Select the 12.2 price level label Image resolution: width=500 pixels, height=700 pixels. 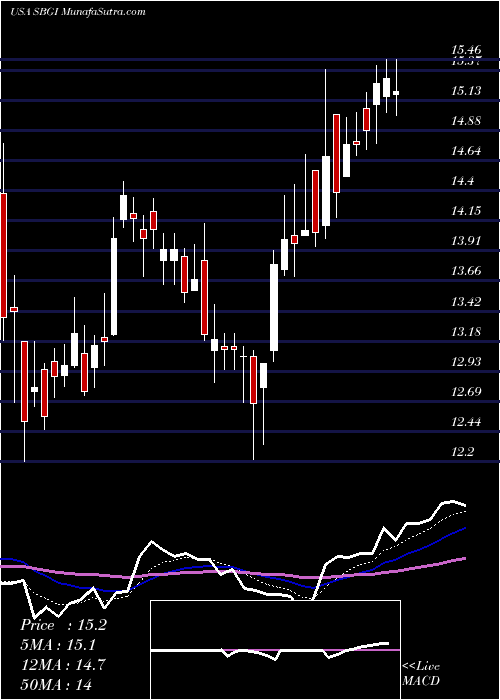(462, 453)
